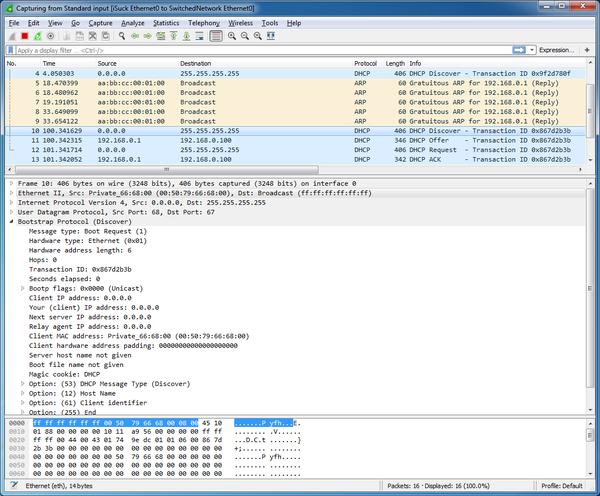The width and height of the screenshot is (600, 496).
Task: Select the DHCP Offer packet row
Action: [x=300, y=139]
